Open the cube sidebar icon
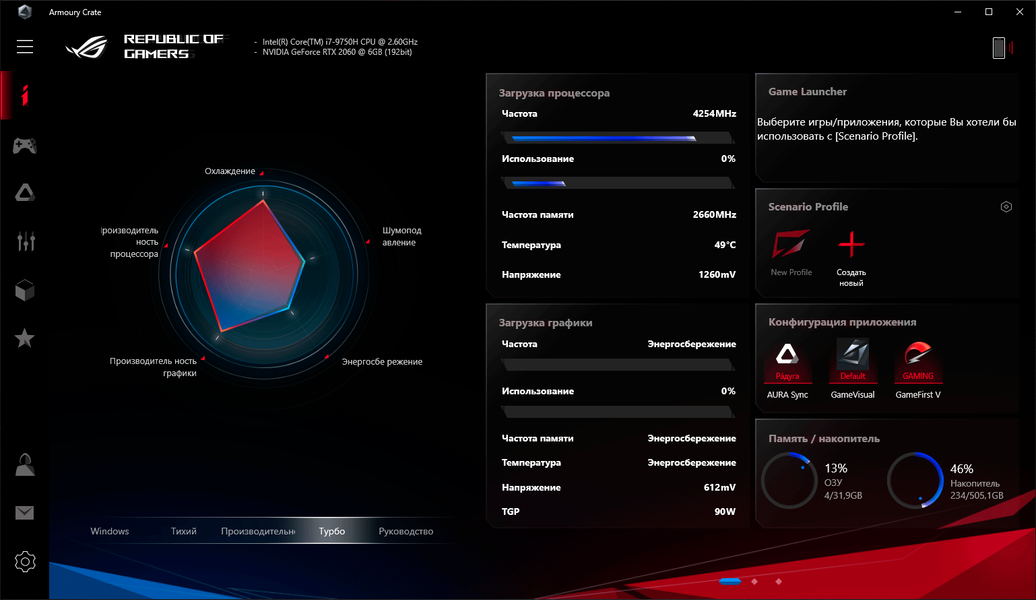 click(25, 290)
